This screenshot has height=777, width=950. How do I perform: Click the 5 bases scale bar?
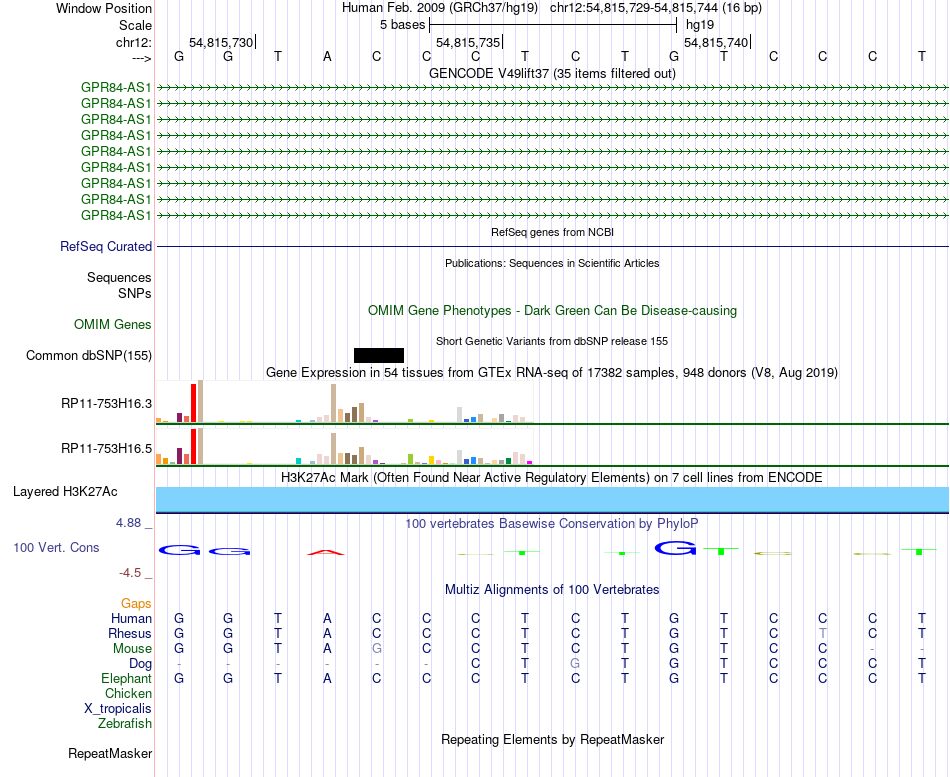click(553, 25)
